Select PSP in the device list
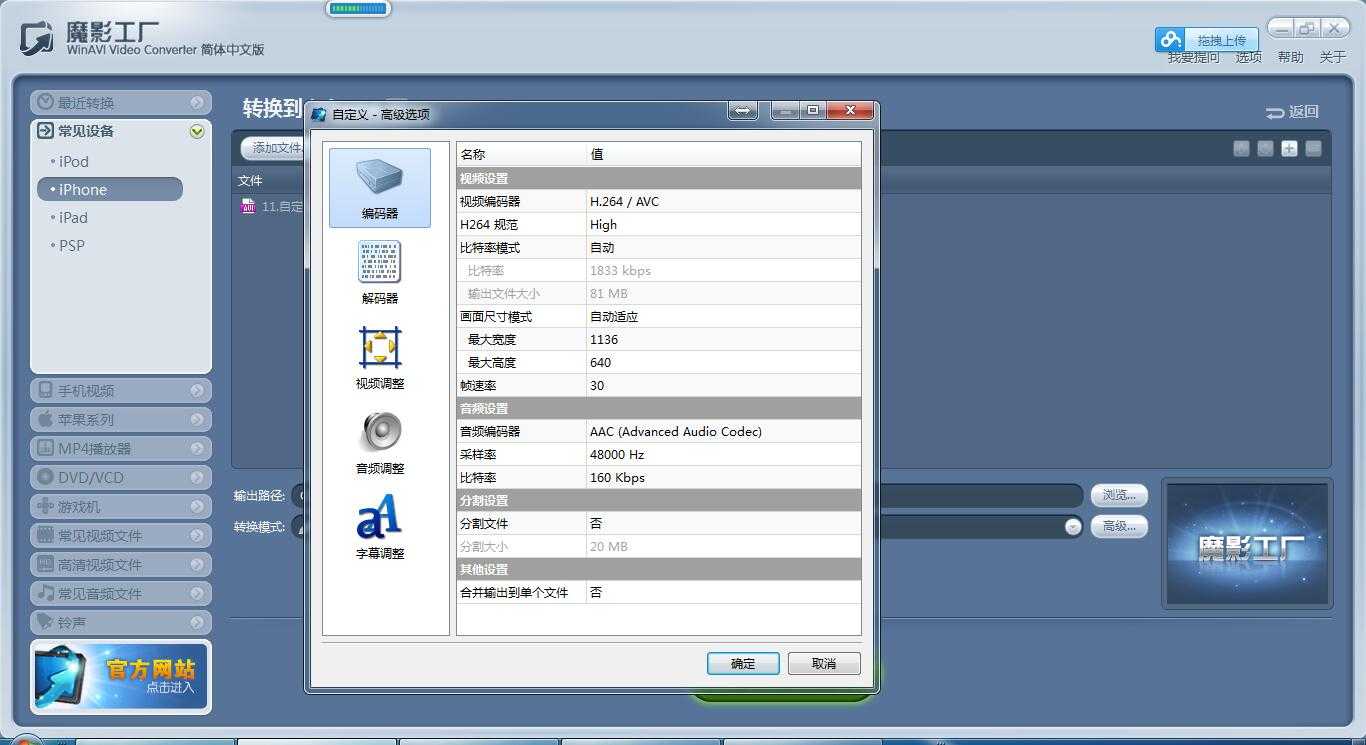The width and height of the screenshot is (1366, 745). point(71,245)
